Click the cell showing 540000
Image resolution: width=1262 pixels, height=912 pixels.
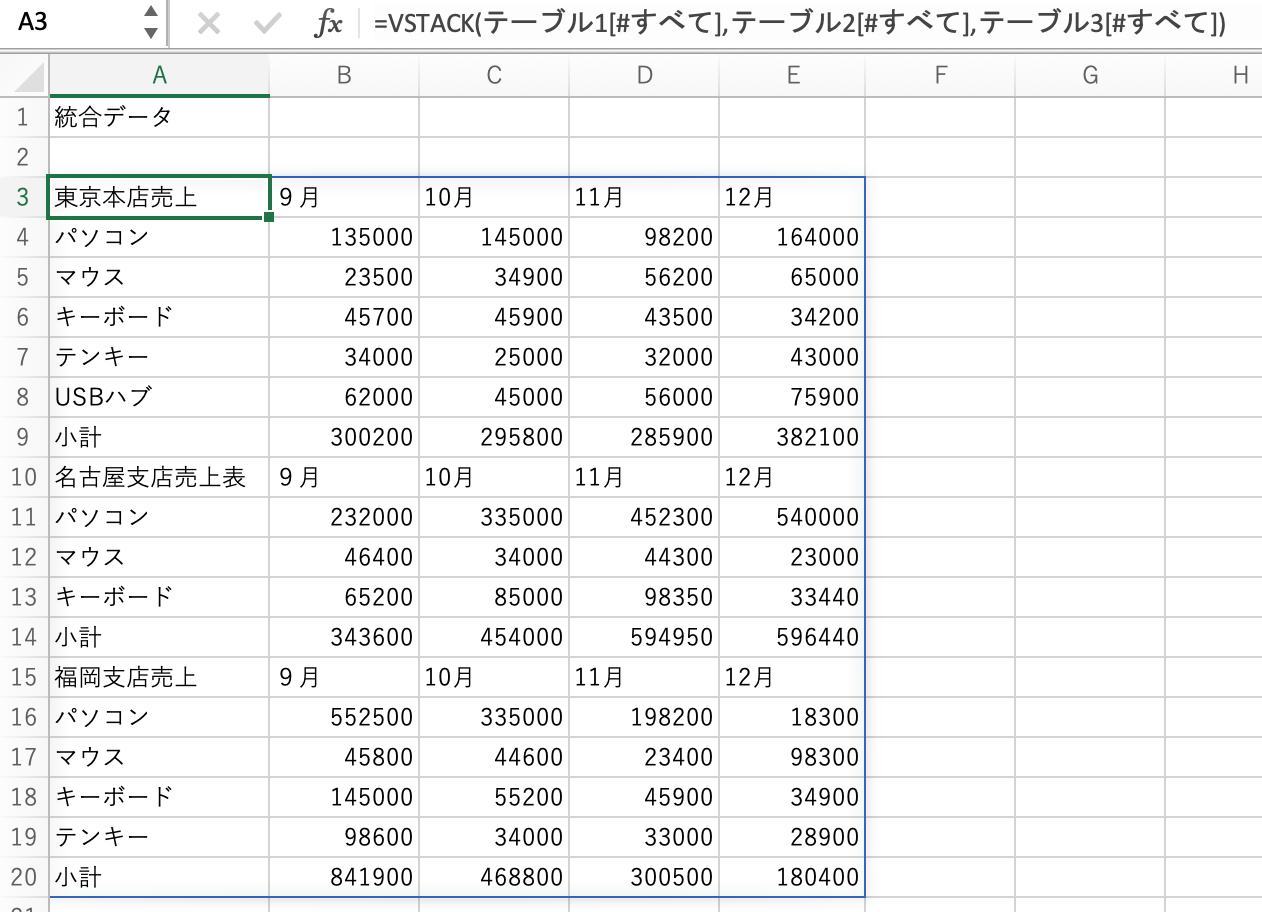tap(793, 517)
